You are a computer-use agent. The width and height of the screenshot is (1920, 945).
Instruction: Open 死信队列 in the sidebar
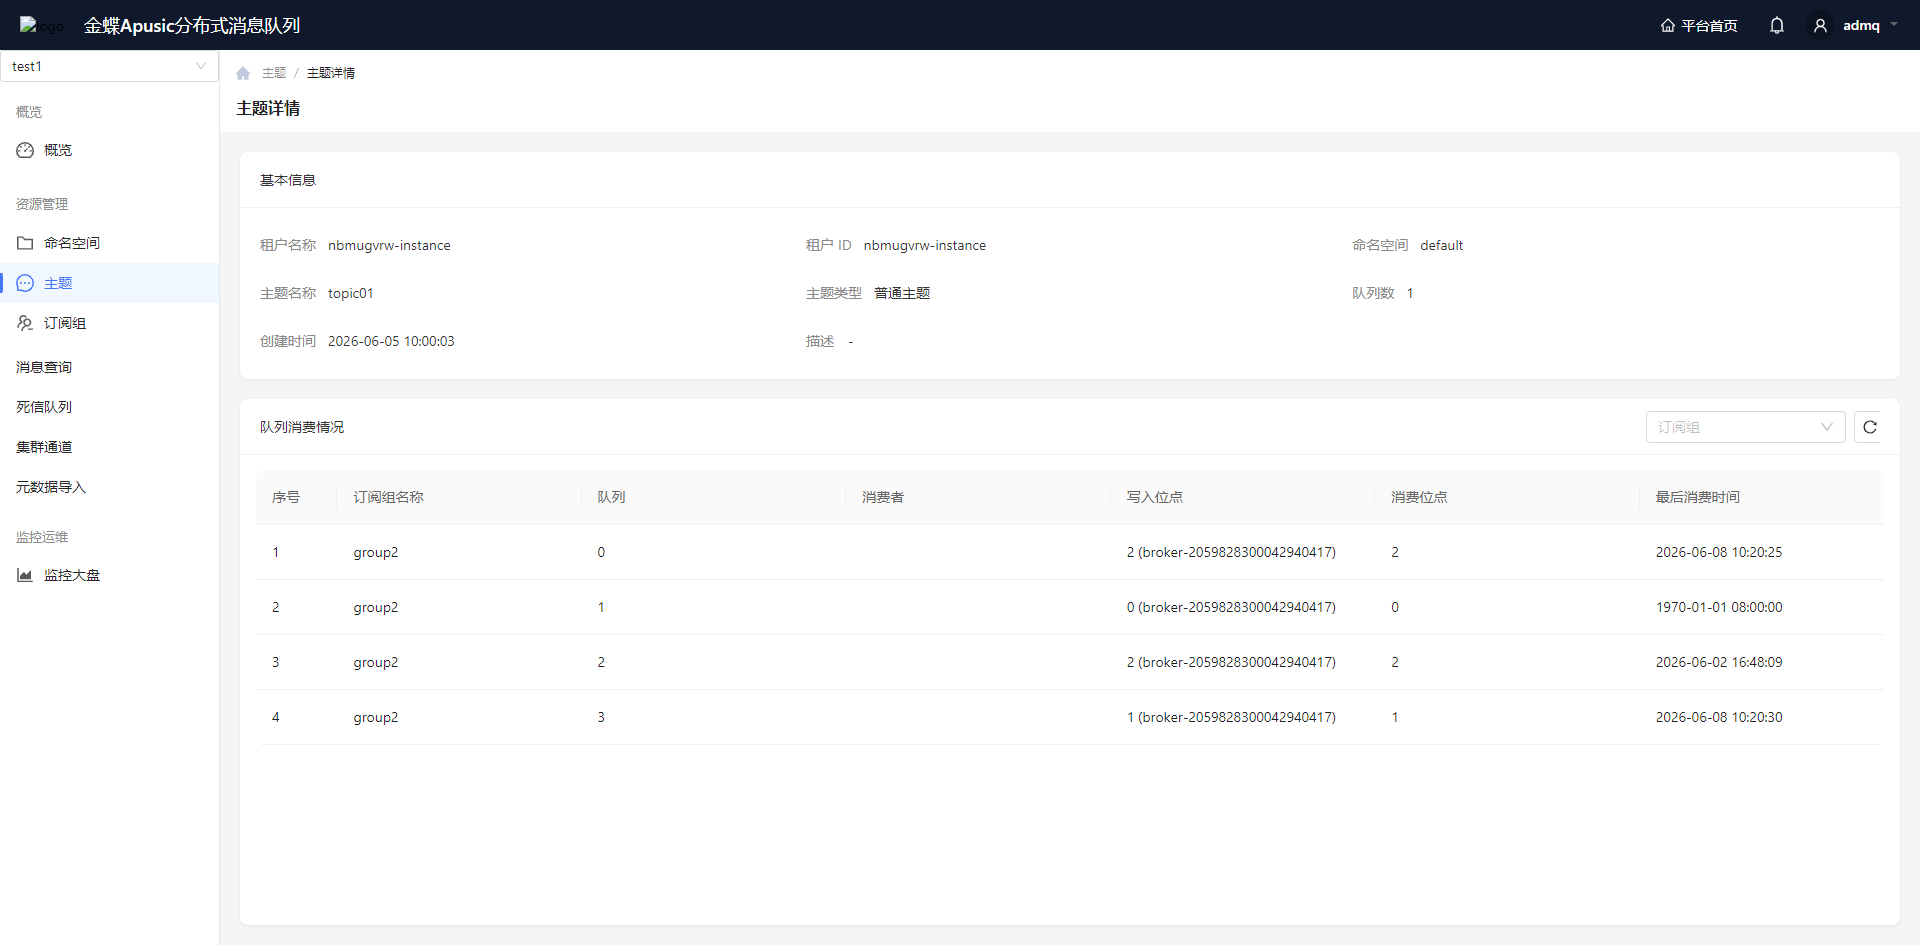click(x=109, y=407)
